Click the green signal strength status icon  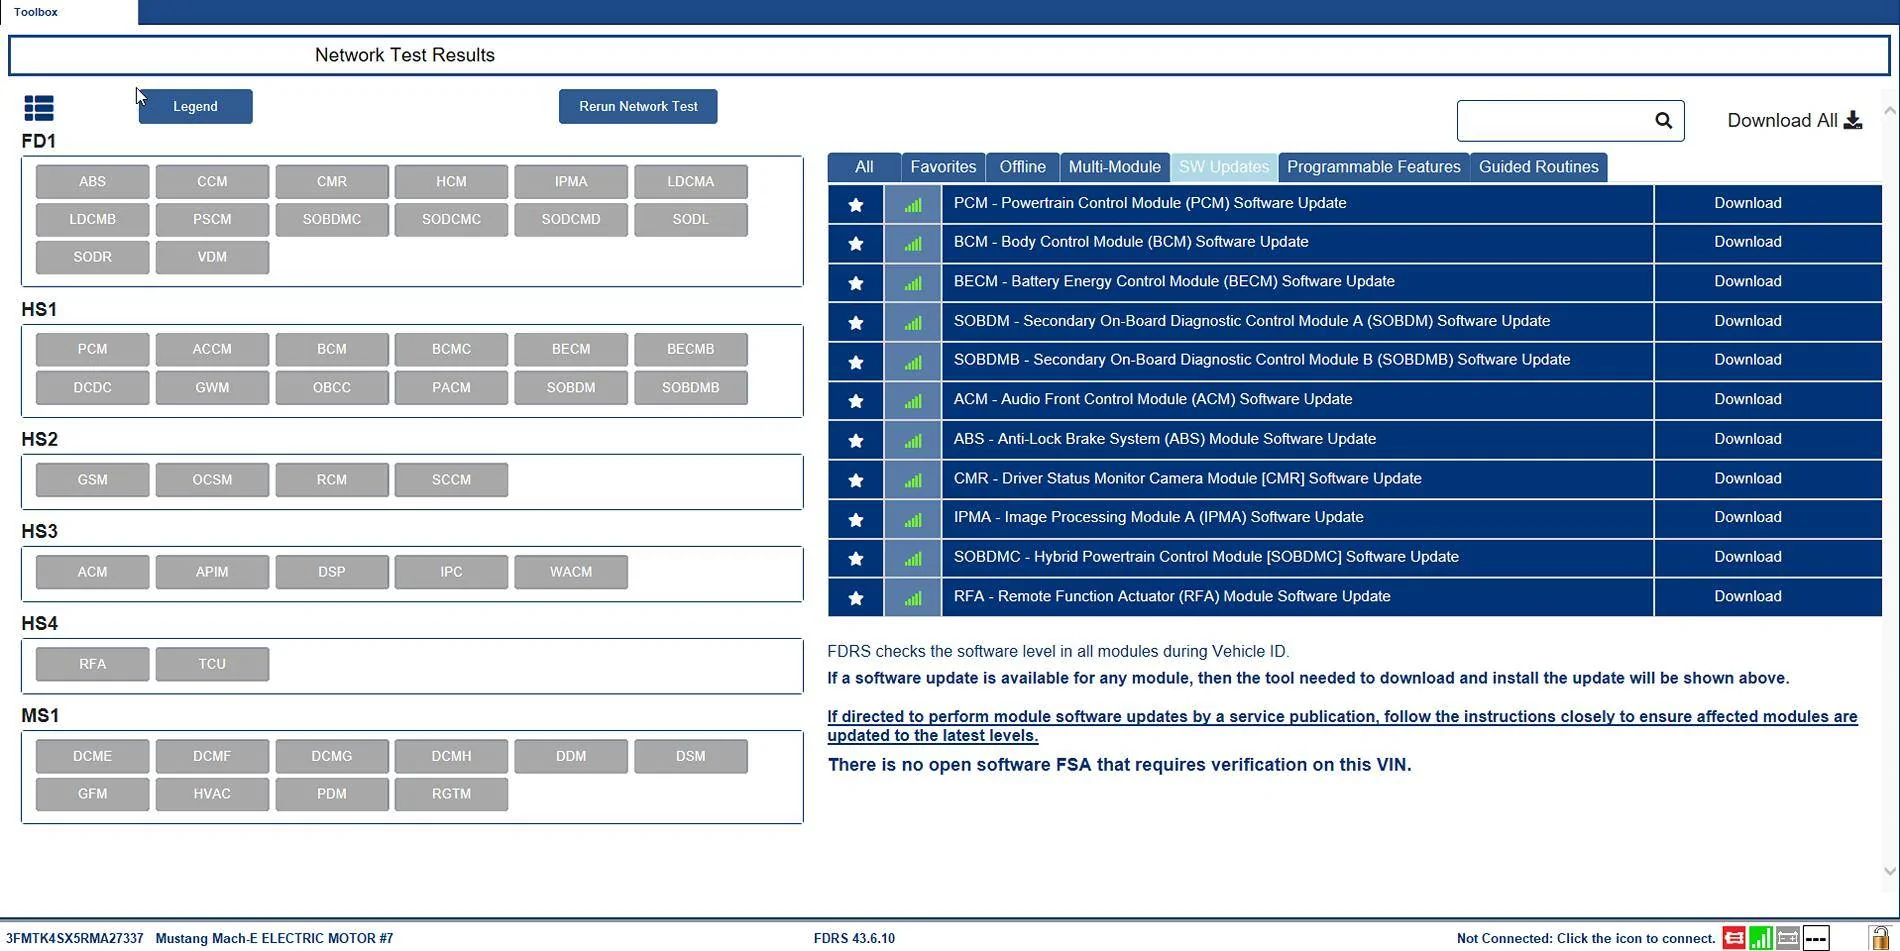(1761, 938)
